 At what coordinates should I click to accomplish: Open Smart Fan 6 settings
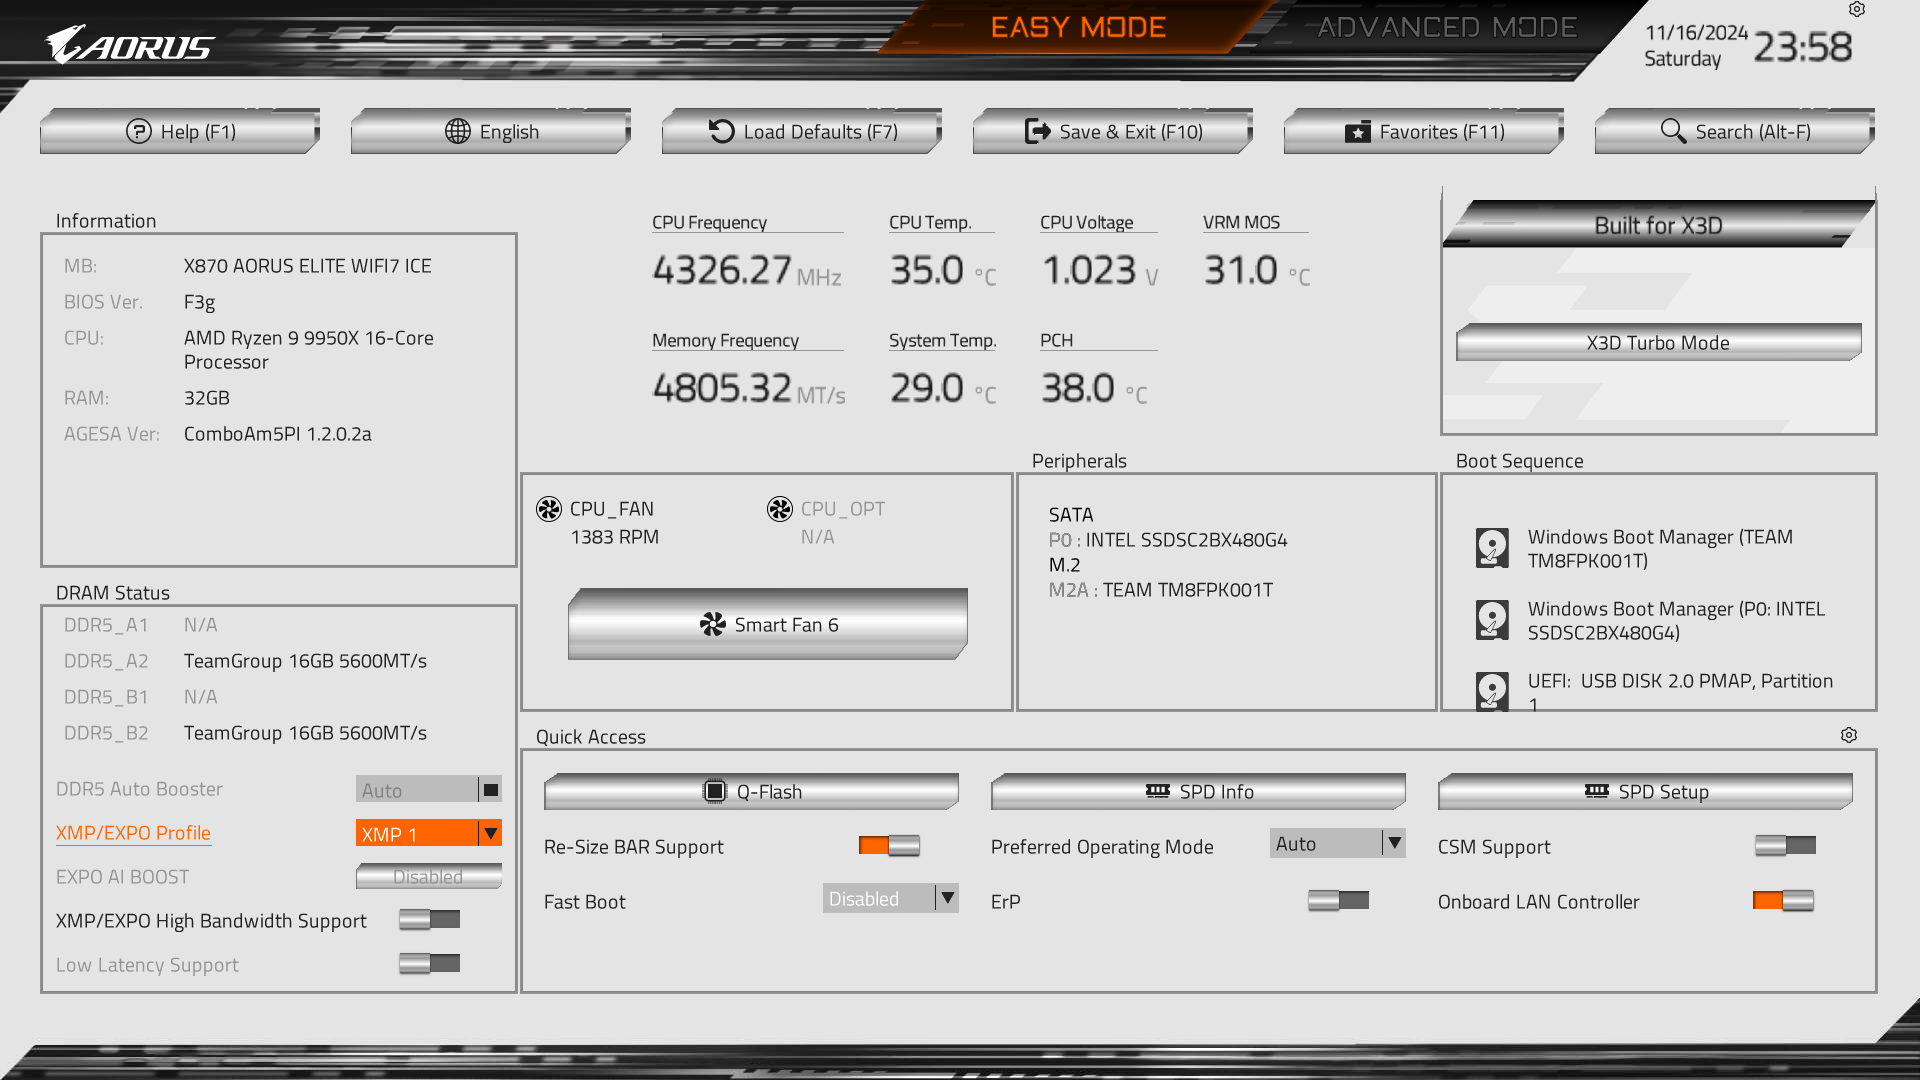pos(768,625)
